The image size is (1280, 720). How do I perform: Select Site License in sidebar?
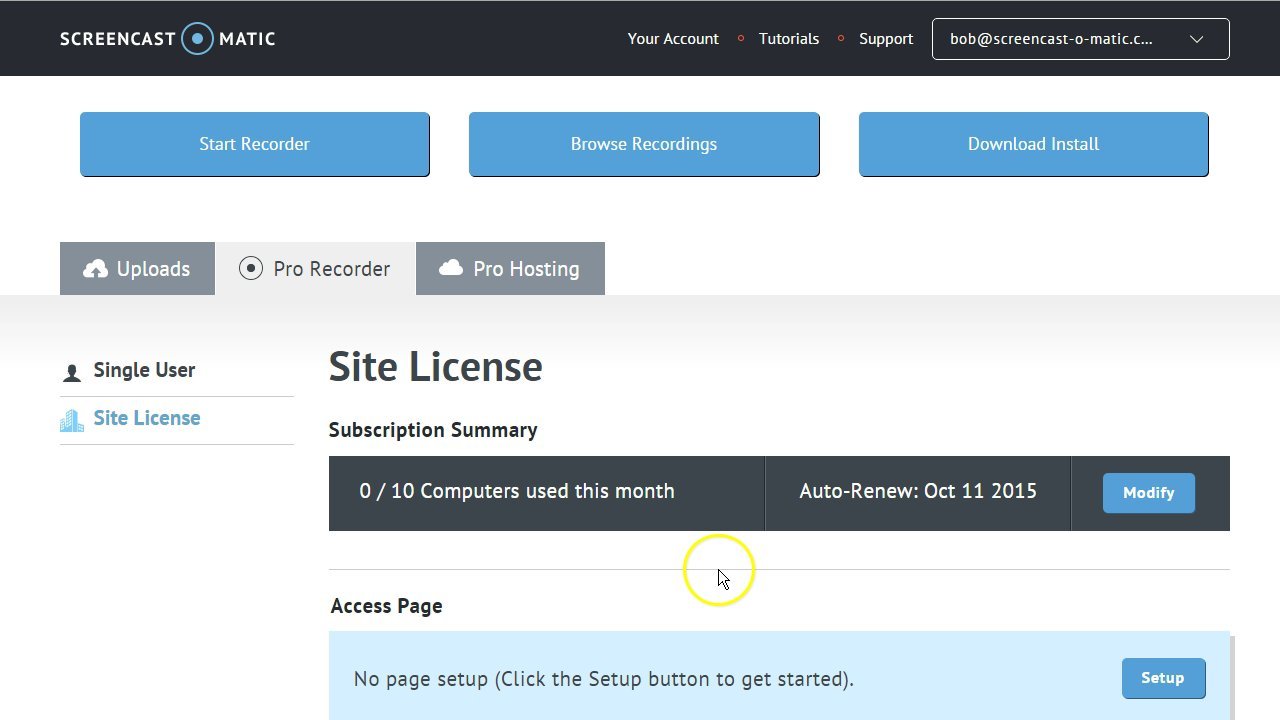point(147,418)
